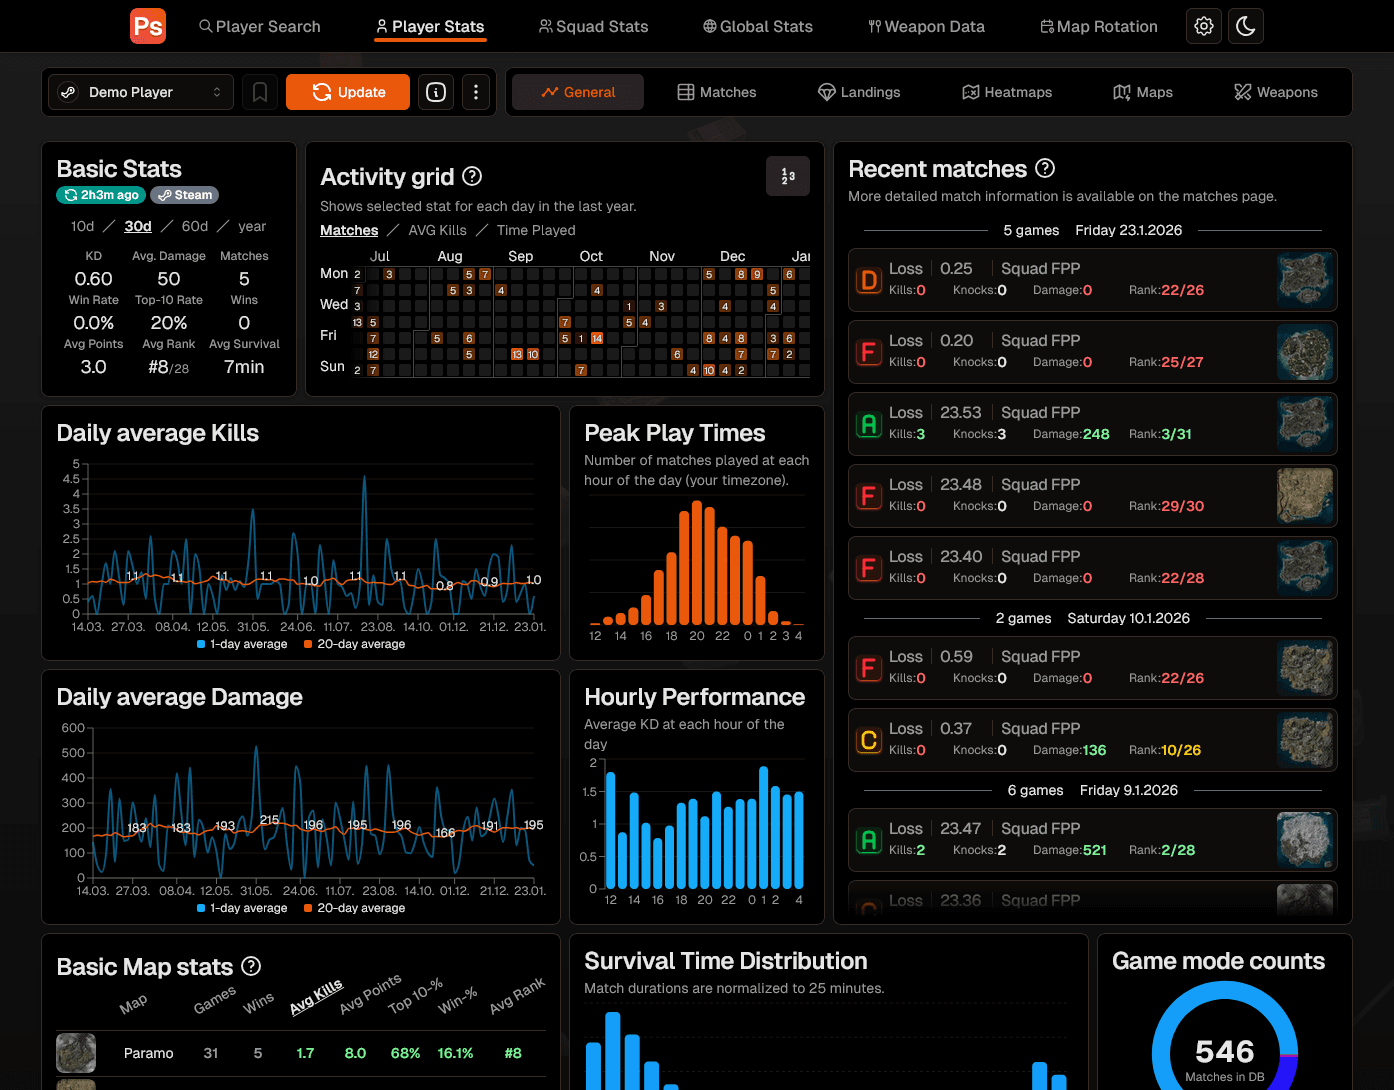Click the Basic Map stats help icon
1394x1090 pixels.
(251, 966)
